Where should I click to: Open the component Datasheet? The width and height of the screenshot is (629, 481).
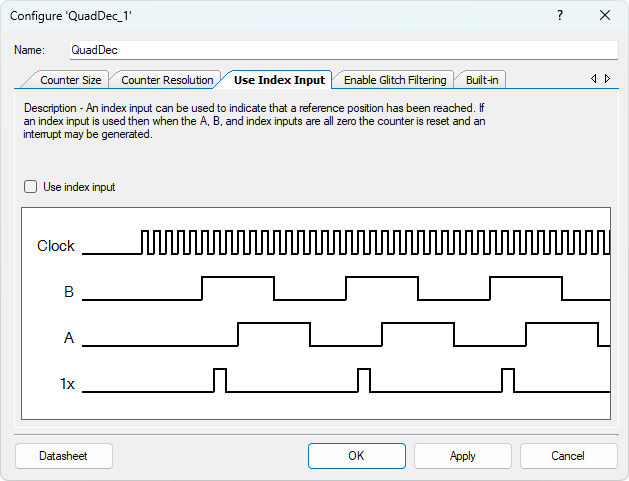(63, 456)
